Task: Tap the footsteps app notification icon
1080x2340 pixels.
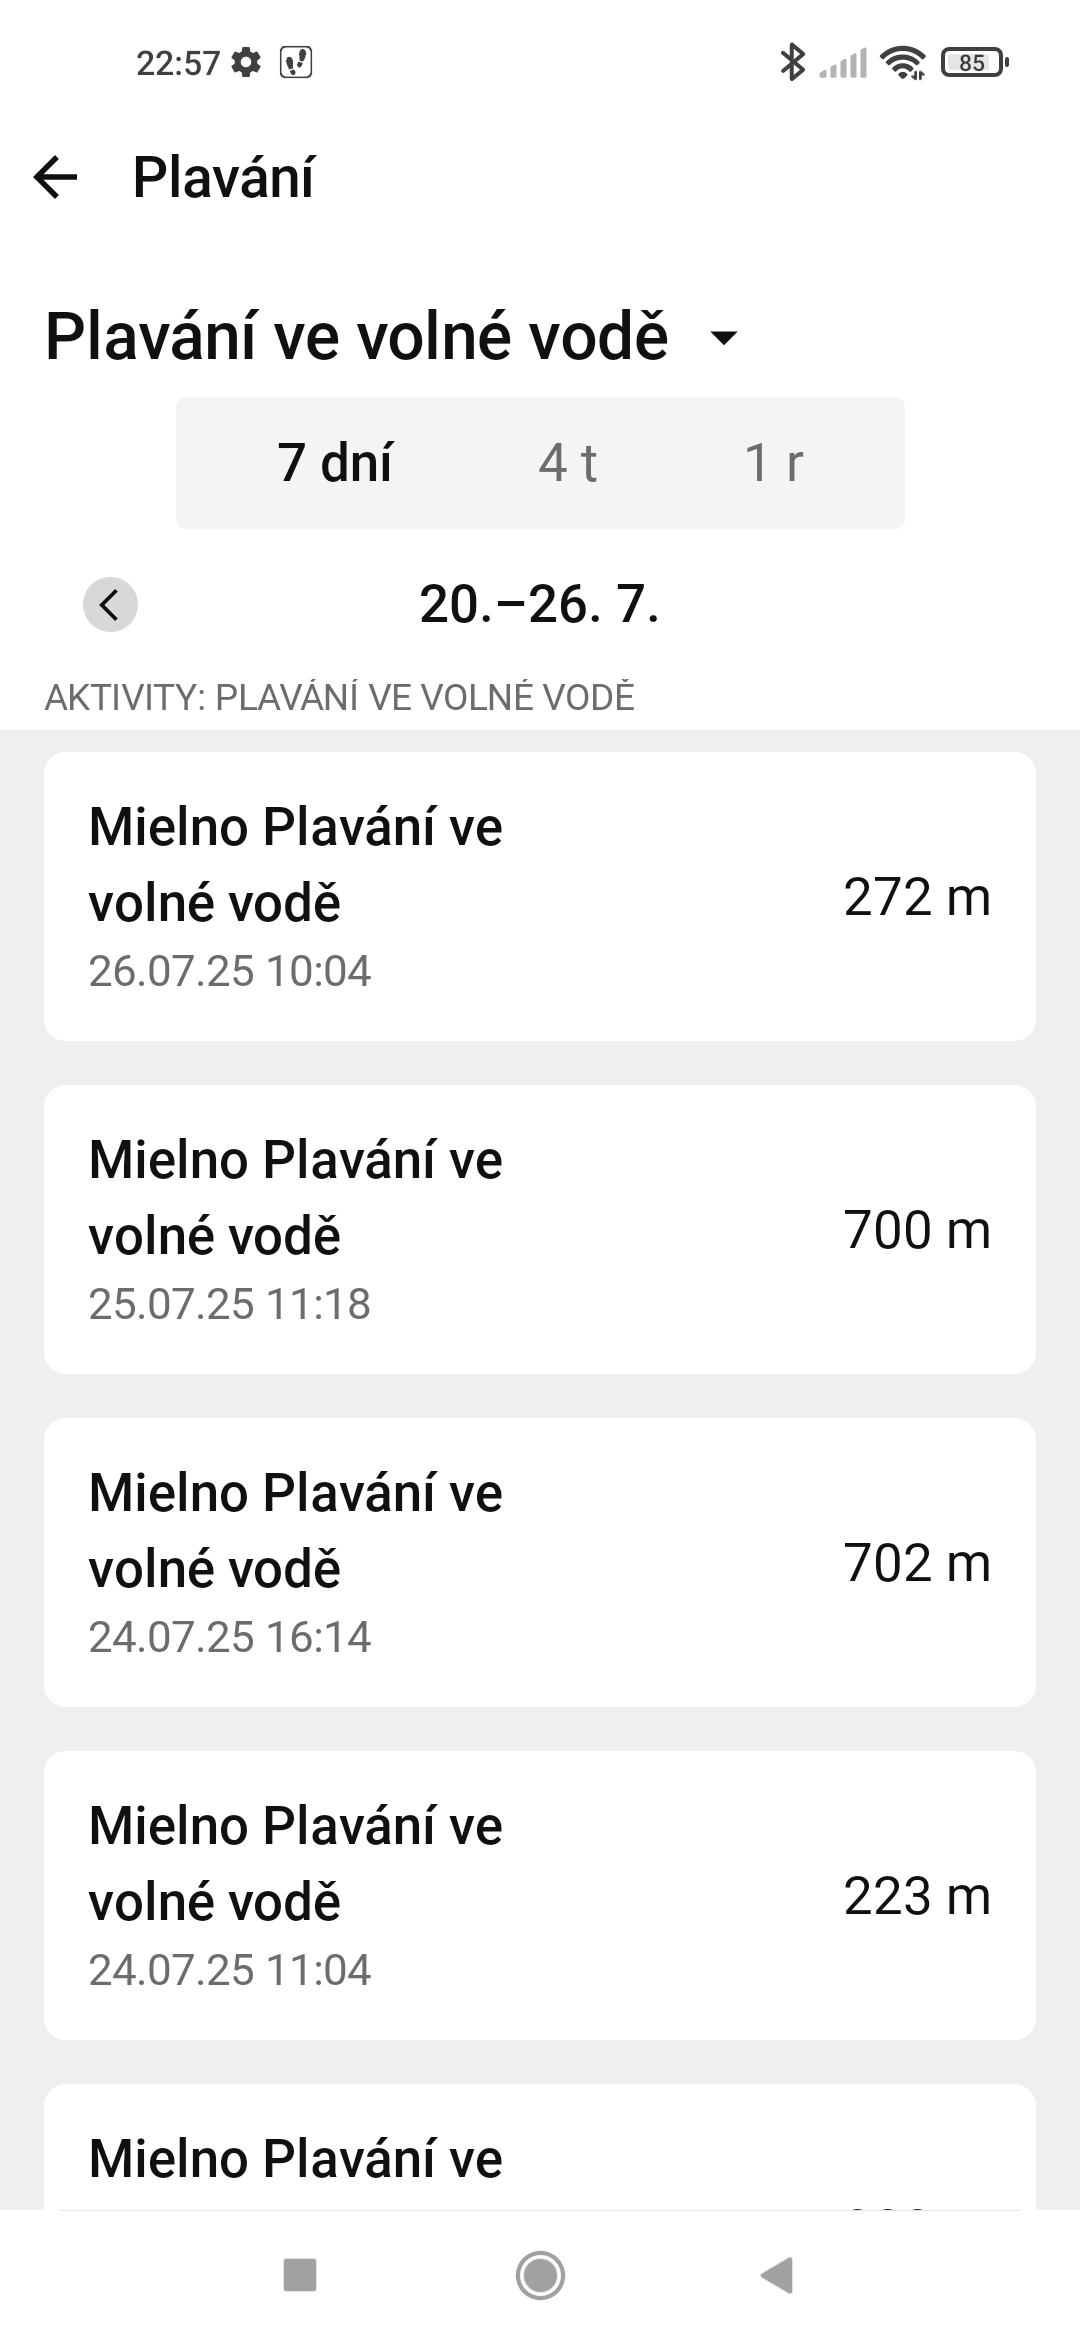Action: 296,63
